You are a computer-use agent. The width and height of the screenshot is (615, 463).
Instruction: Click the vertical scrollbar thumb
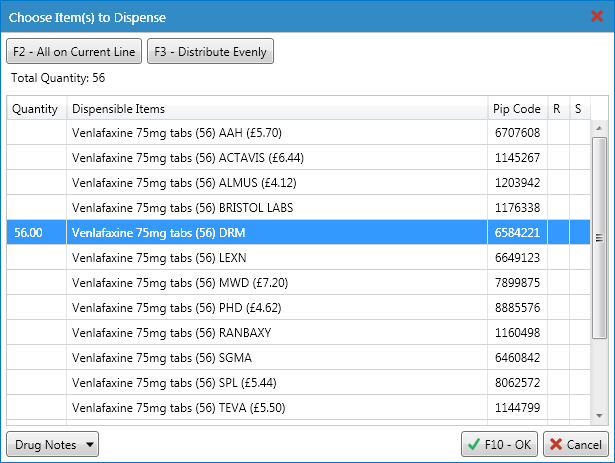[x=599, y=237]
